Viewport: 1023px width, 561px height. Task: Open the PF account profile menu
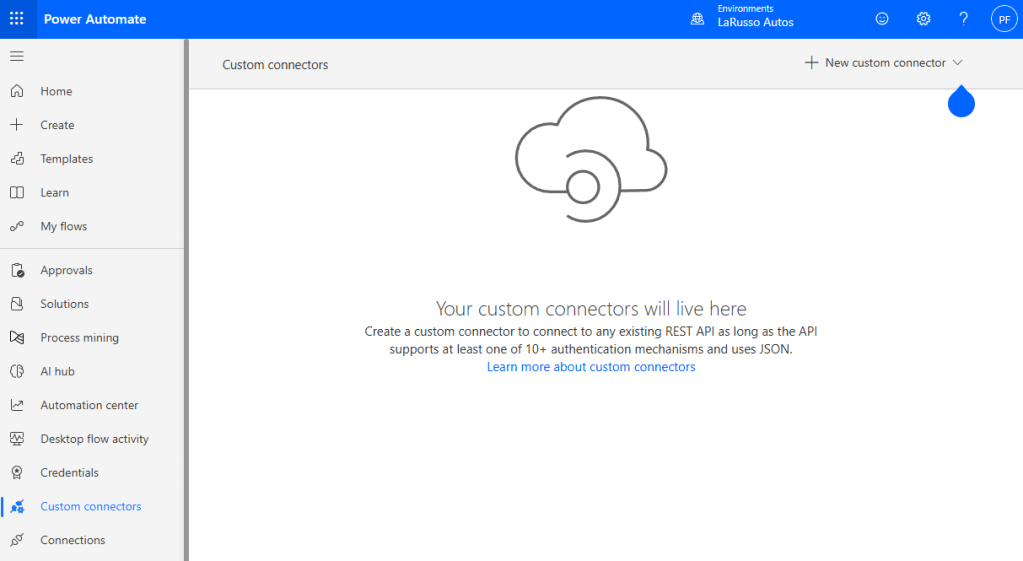coord(1003,19)
